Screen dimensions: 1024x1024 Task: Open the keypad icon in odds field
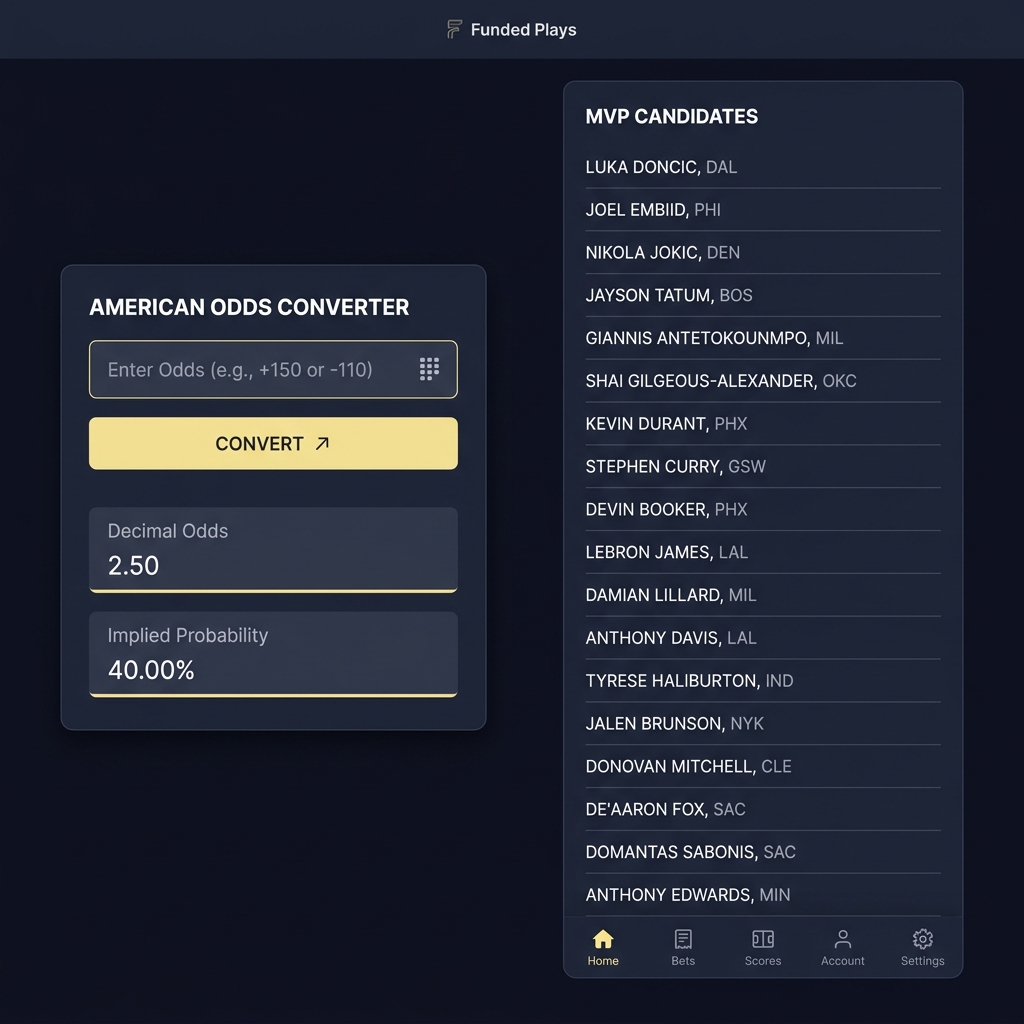(x=429, y=369)
